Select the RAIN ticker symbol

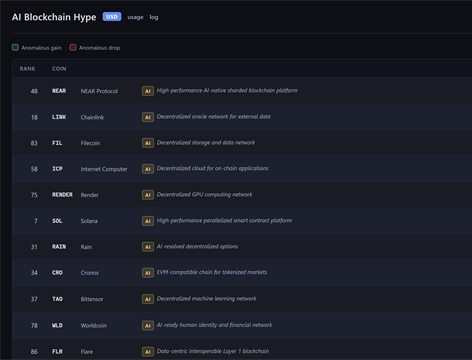click(59, 247)
